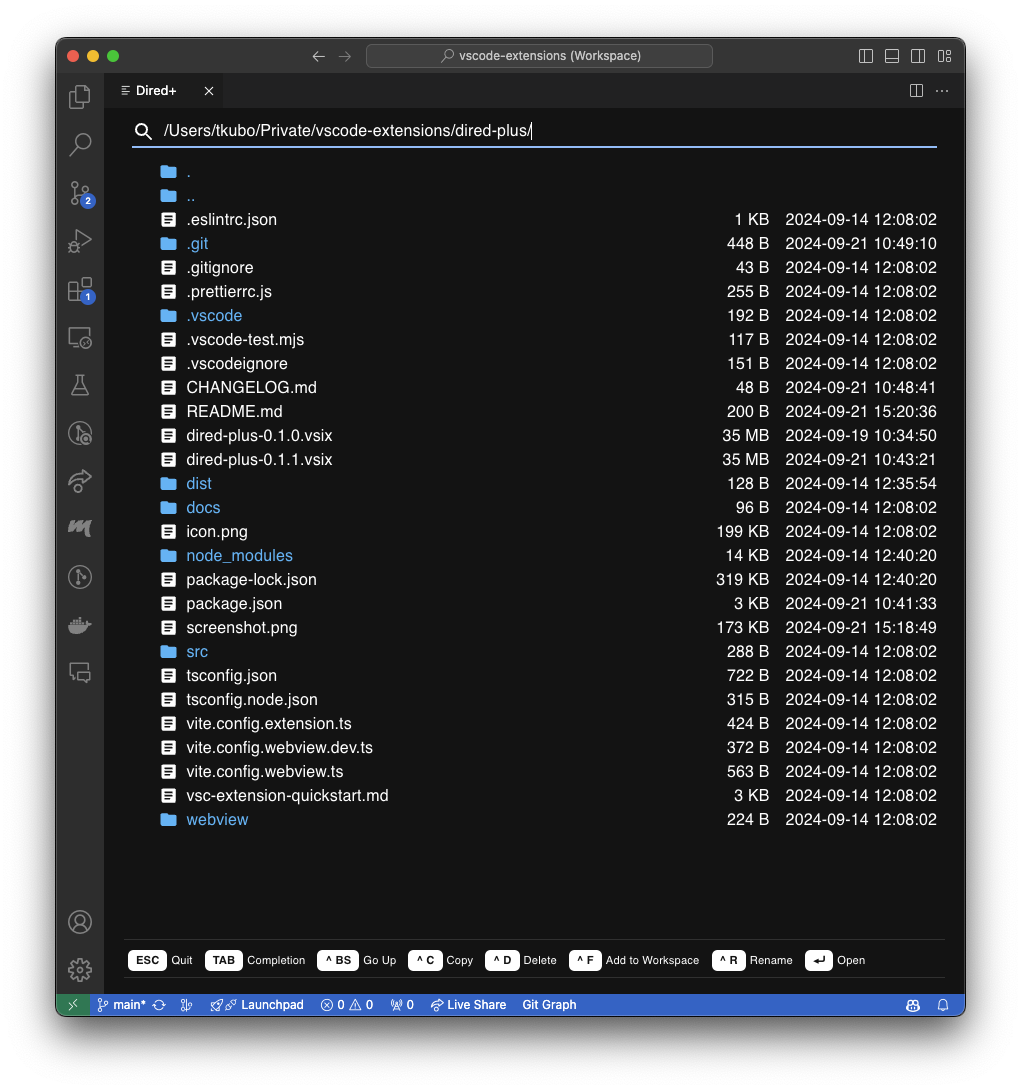Open the node_modules folder

click(547, 555)
